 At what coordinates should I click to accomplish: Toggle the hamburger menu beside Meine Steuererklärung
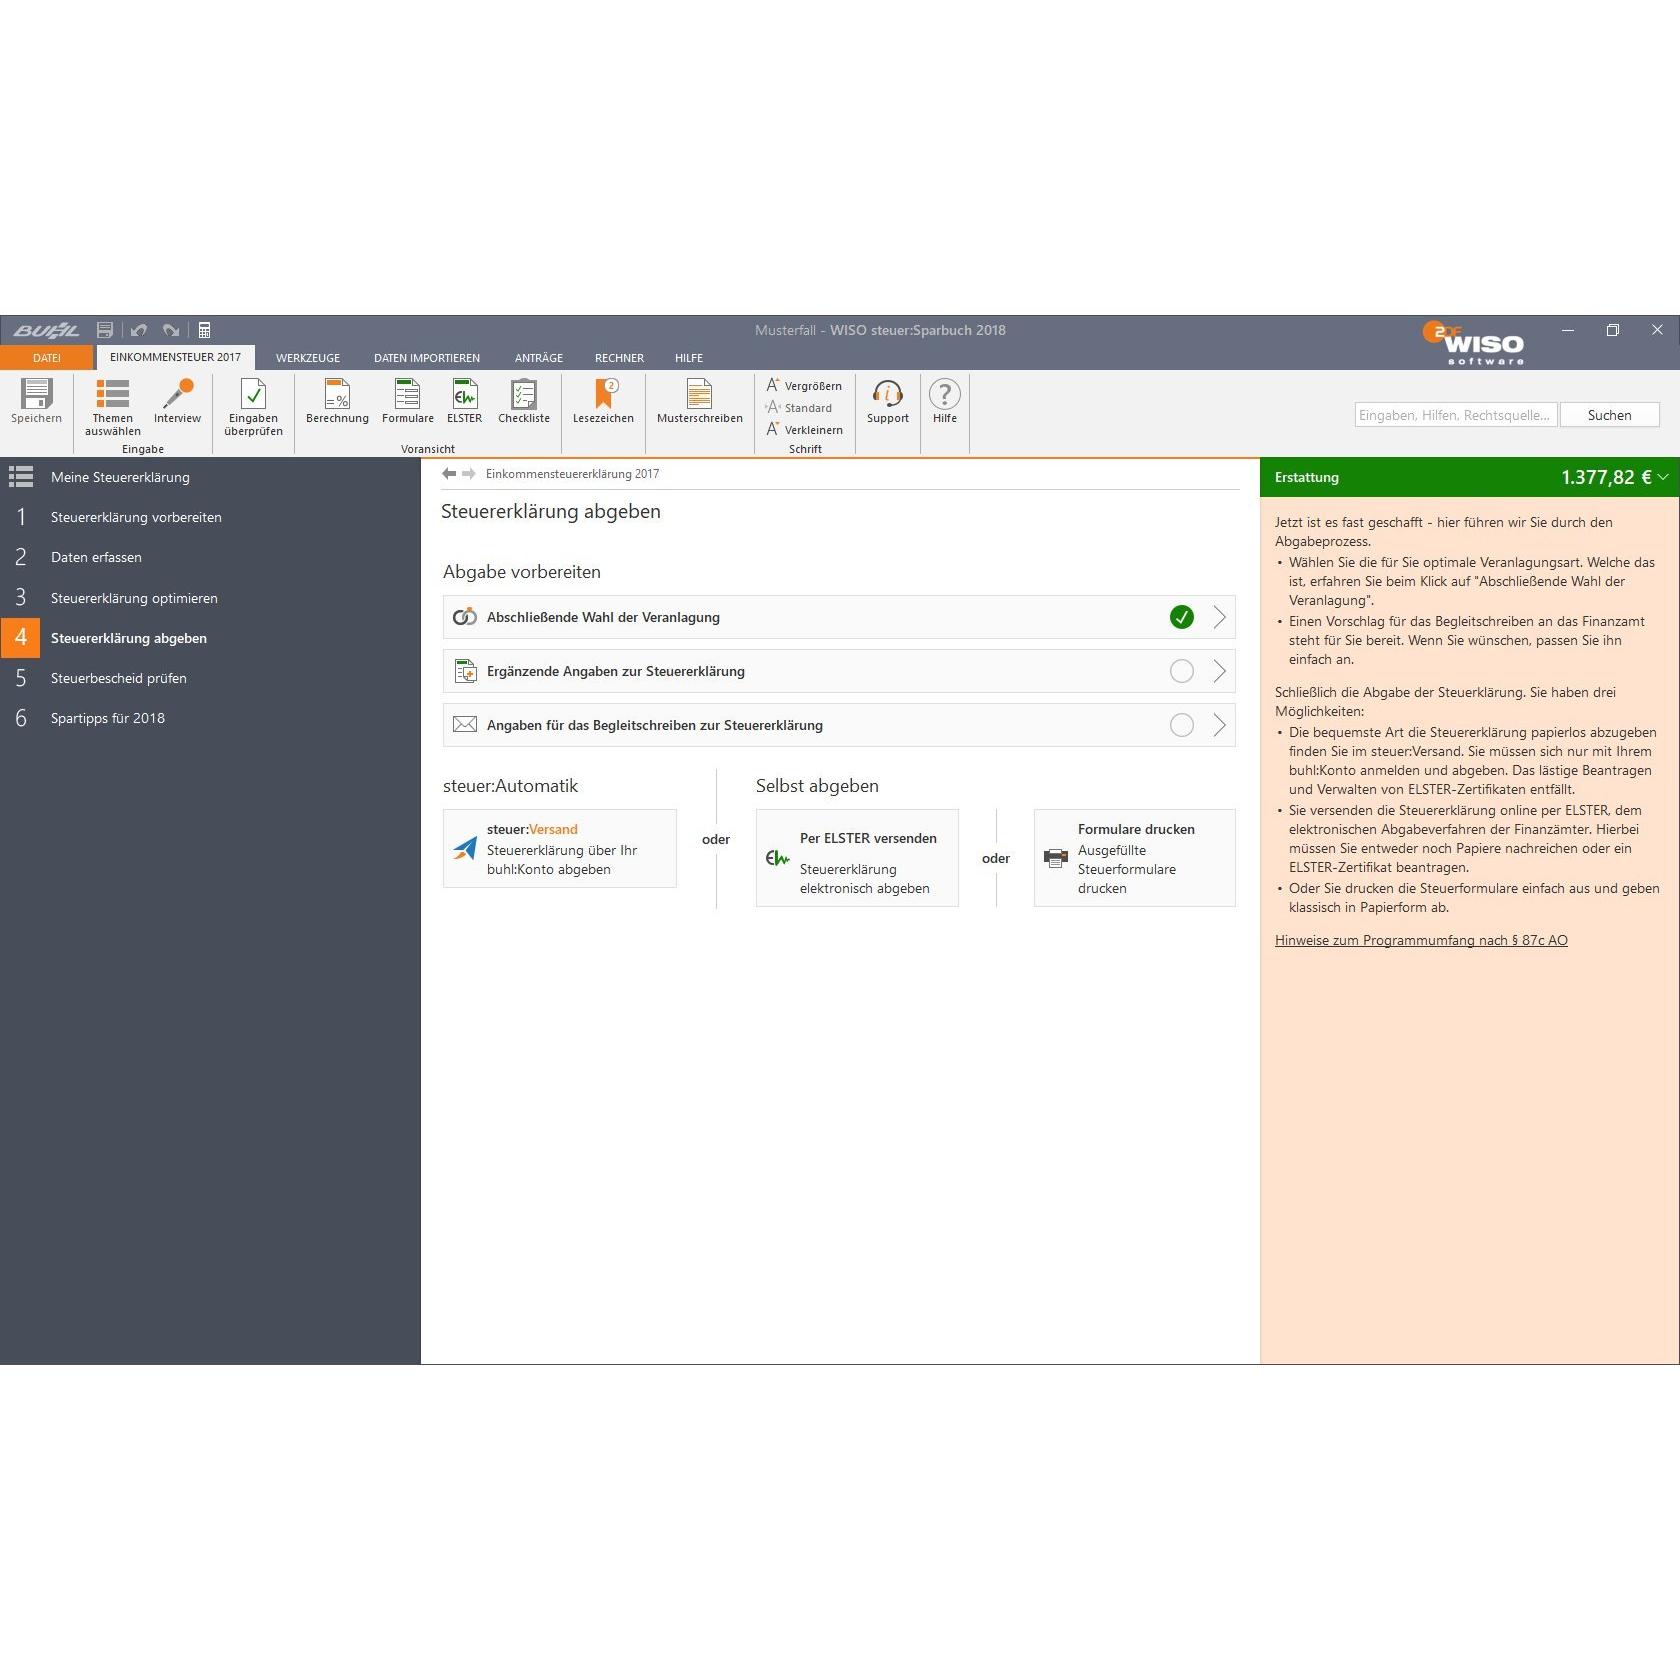point(21,477)
